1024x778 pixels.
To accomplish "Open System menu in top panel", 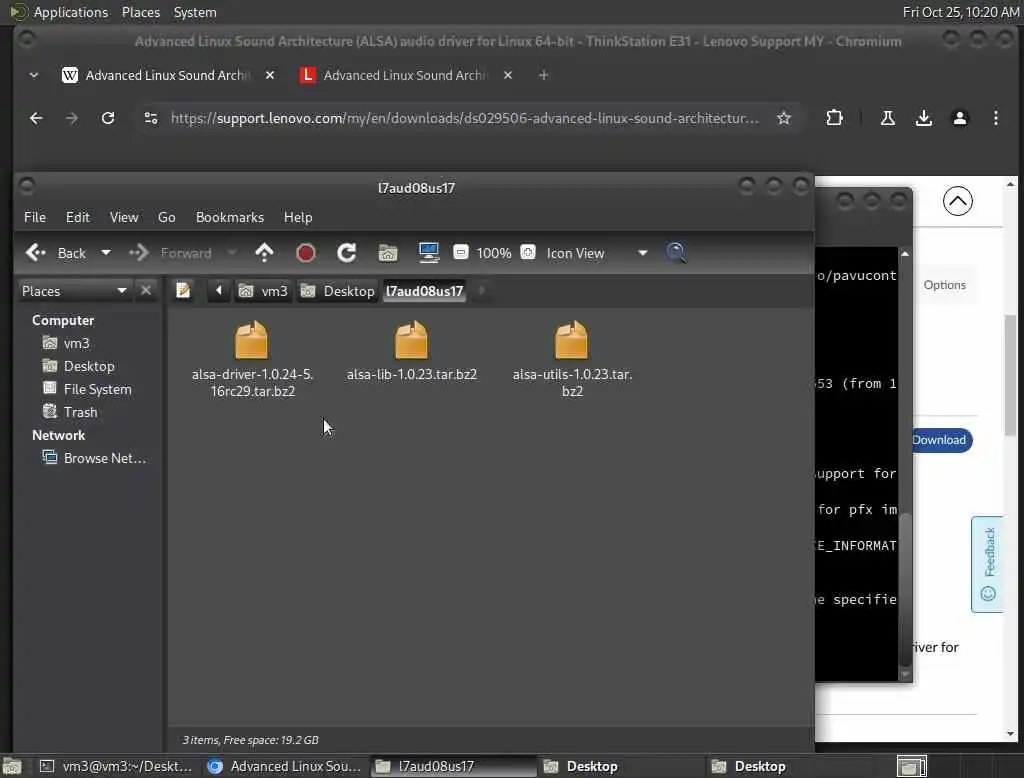I will pos(195,12).
